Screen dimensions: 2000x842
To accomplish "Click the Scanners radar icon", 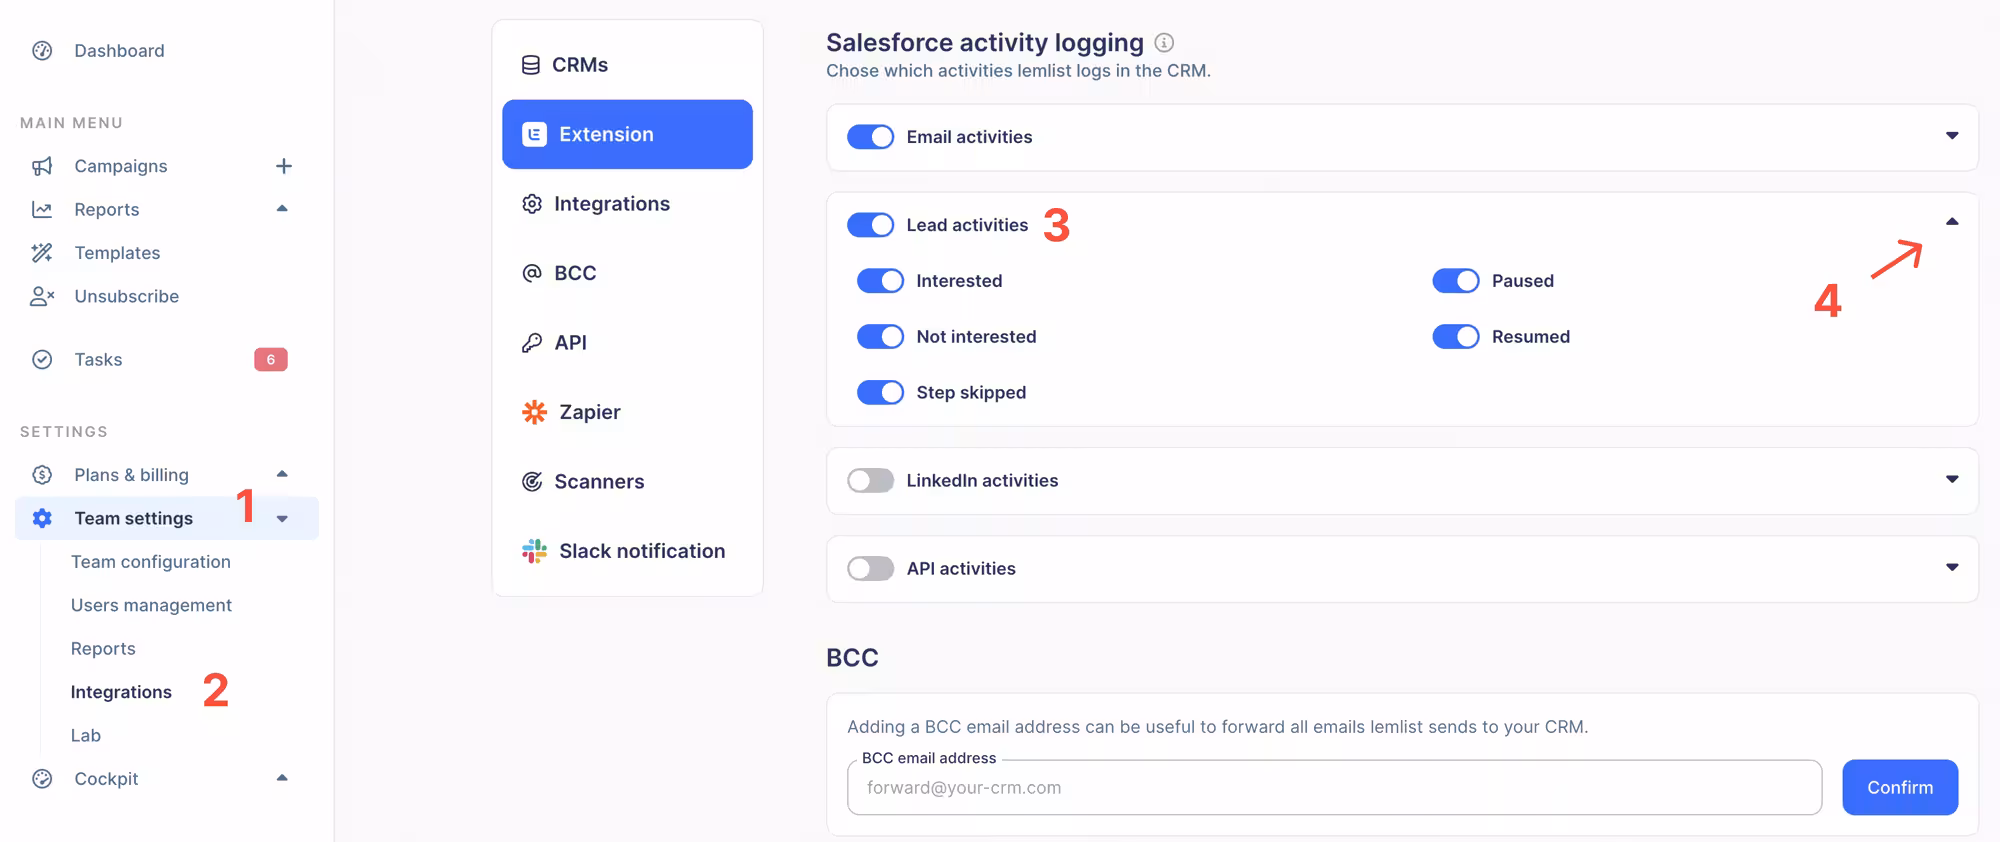I will click(532, 482).
